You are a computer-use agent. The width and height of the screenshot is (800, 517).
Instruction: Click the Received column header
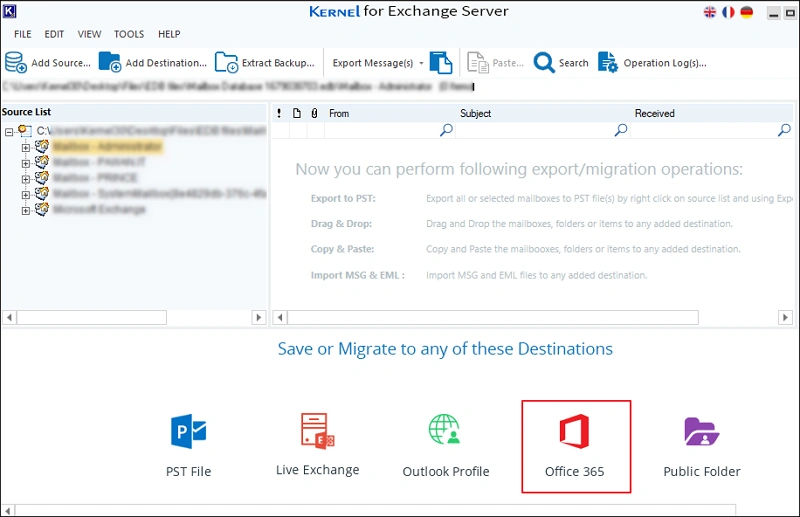pyautogui.click(x=655, y=113)
